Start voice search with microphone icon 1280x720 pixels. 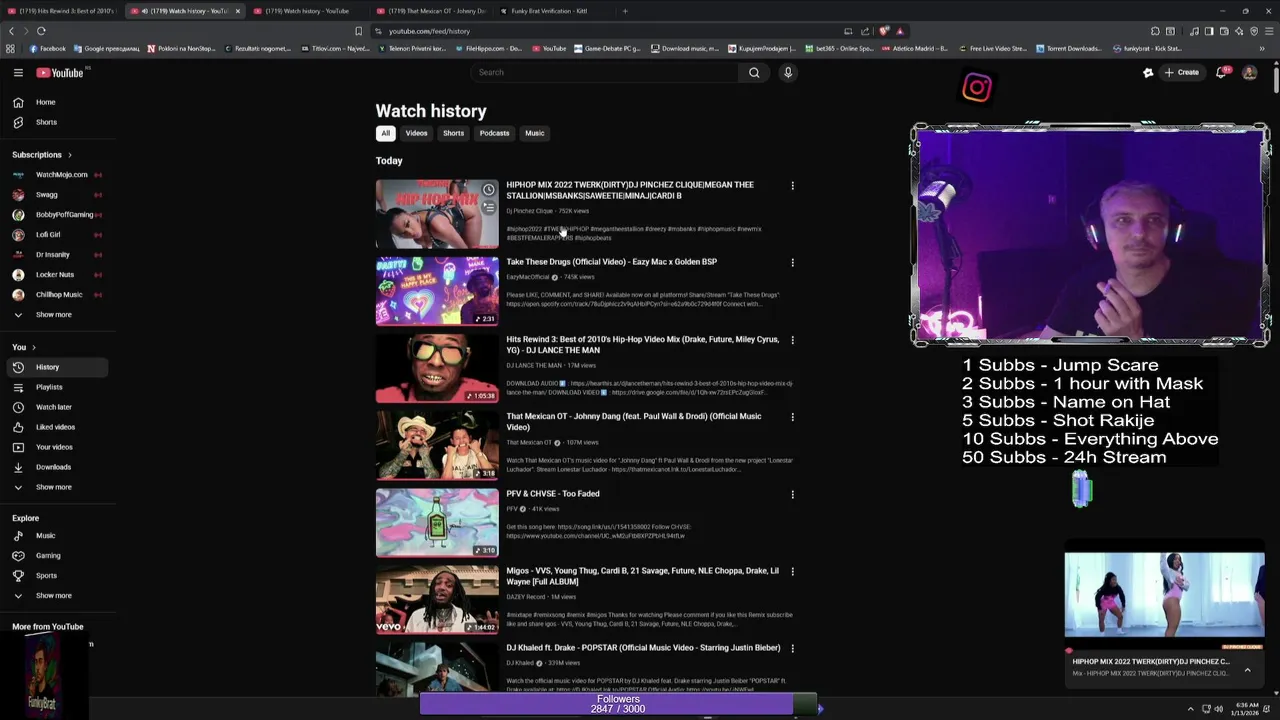click(788, 72)
